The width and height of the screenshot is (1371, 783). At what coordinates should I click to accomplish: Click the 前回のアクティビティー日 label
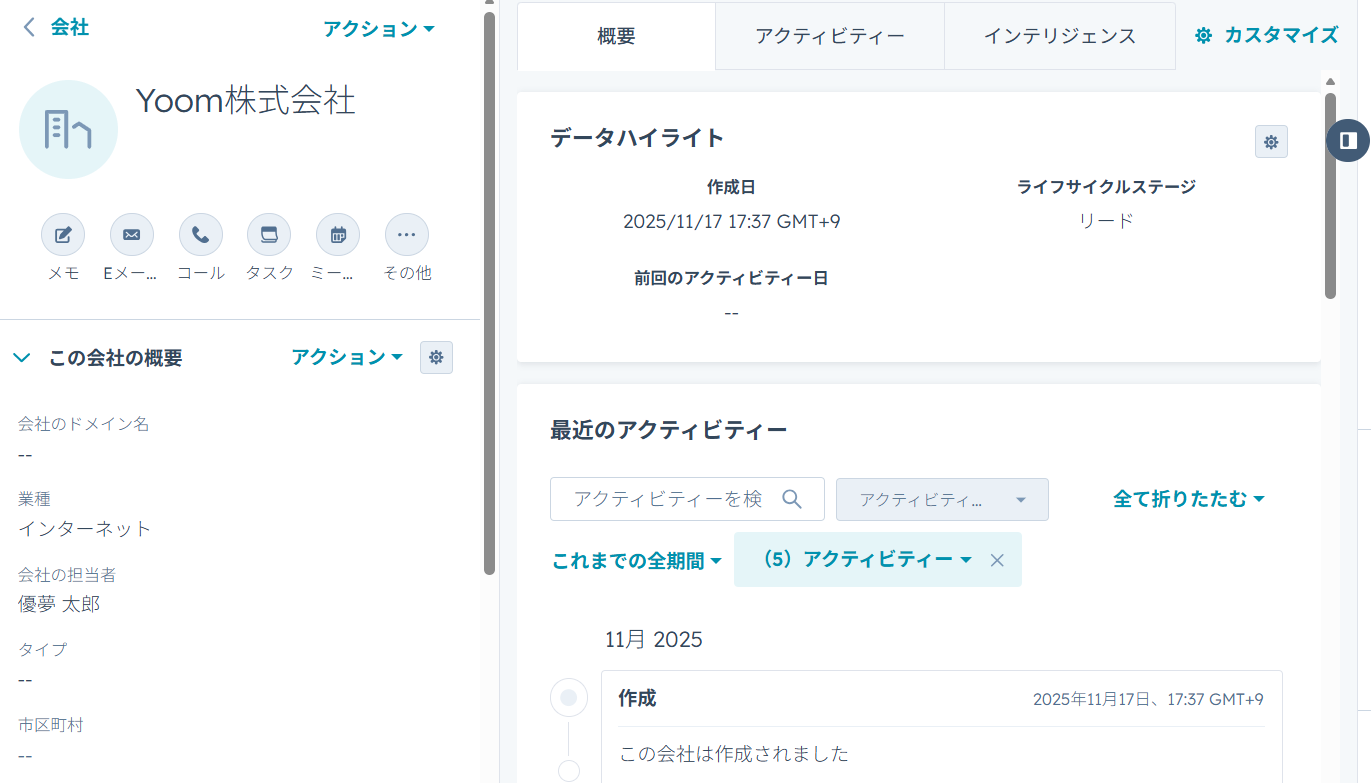(731, 278)
